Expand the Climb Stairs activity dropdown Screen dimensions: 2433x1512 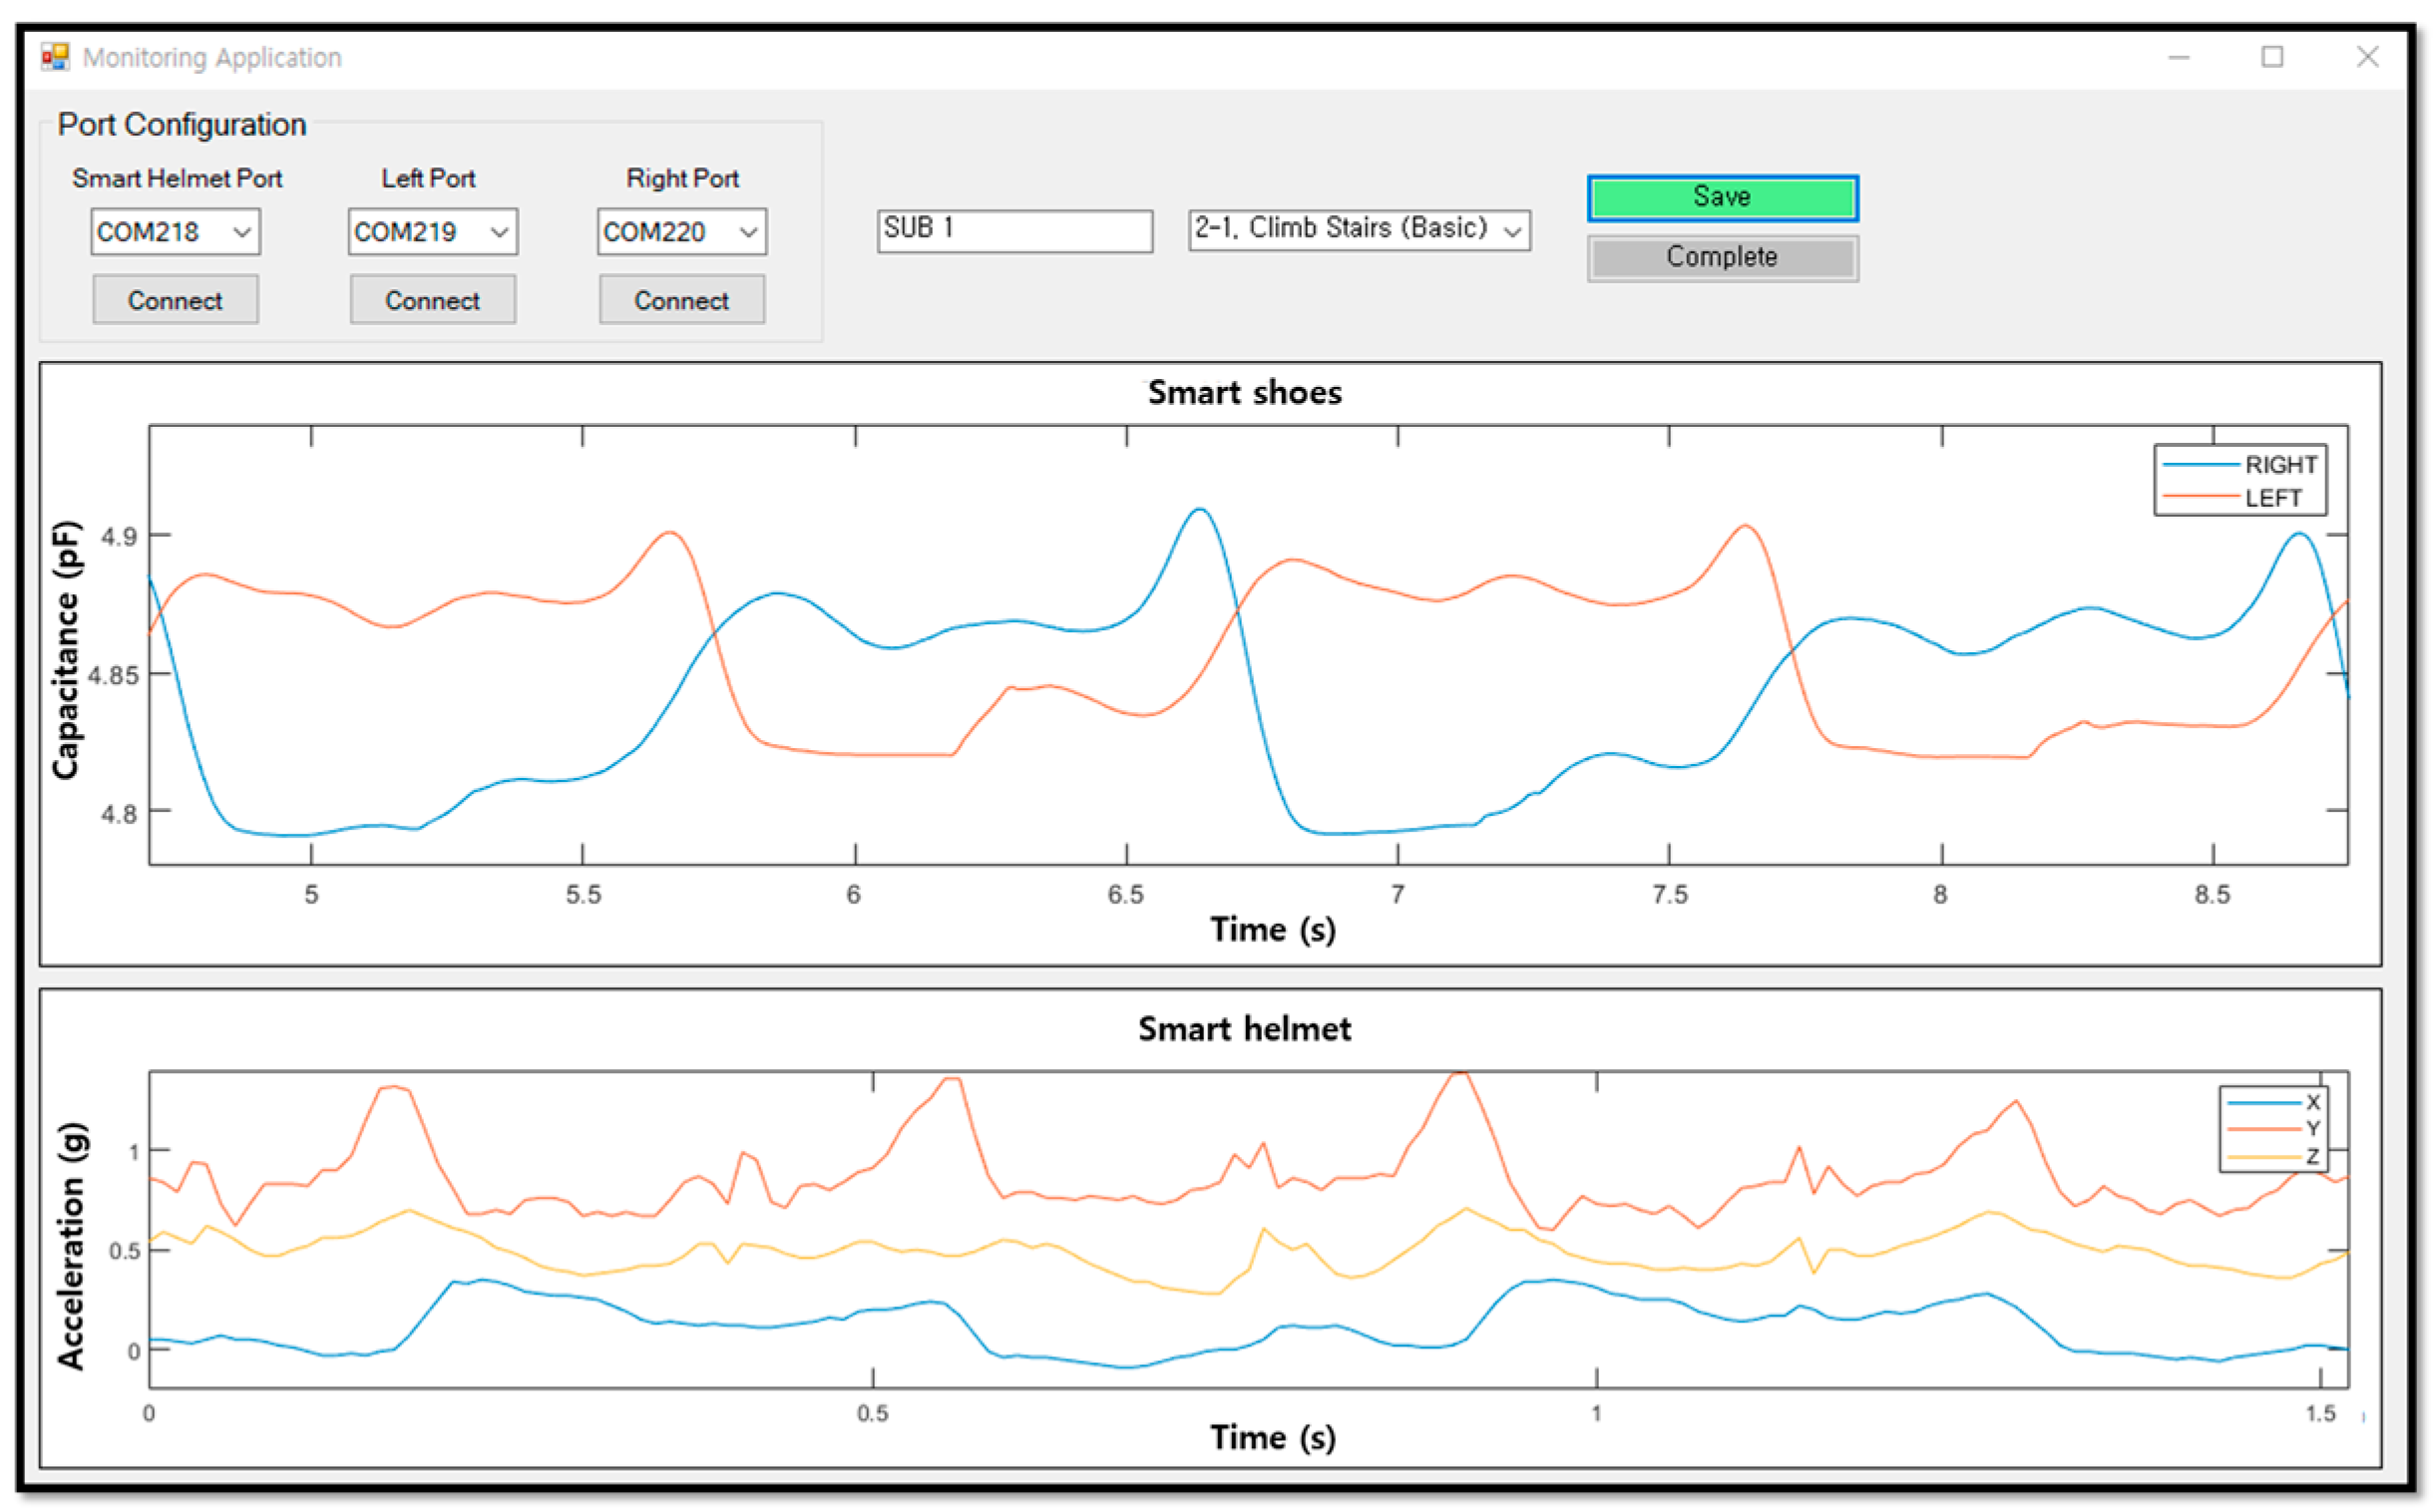[x=1358, y=230]
